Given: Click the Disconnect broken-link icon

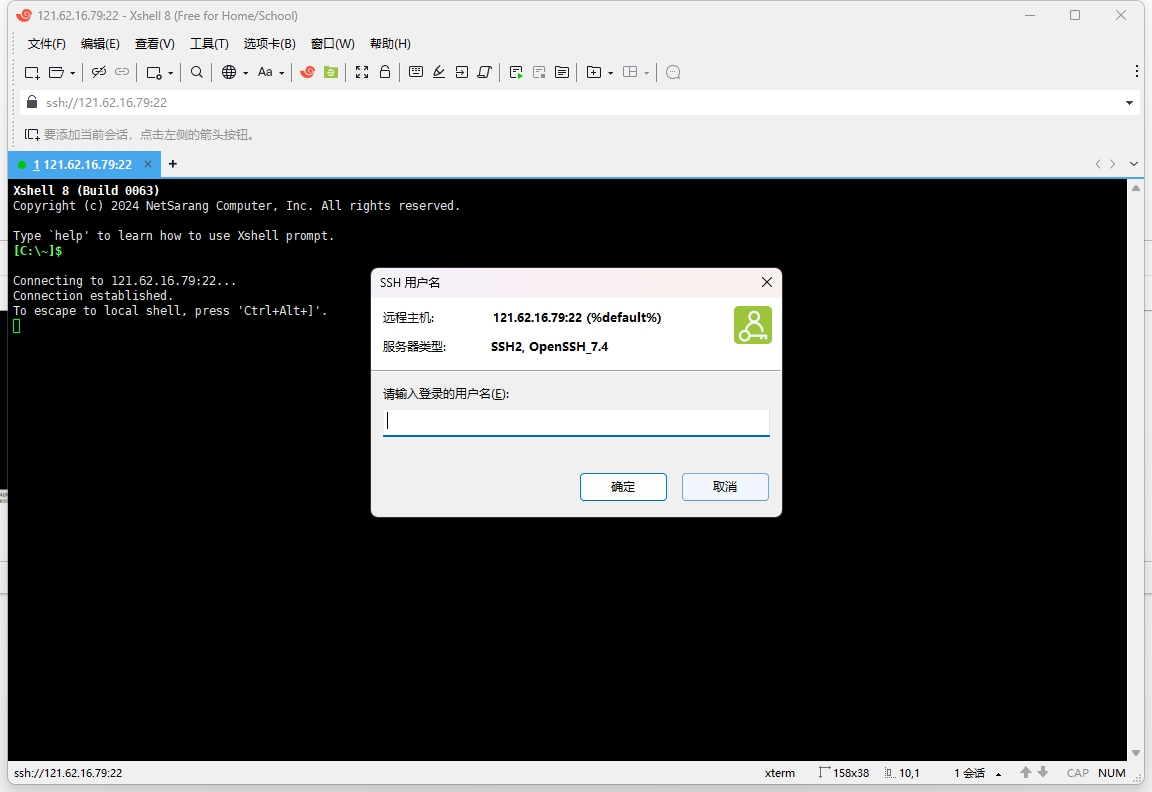Looking at the screenshot, I should pyautogui.click(x=98, y=72).
